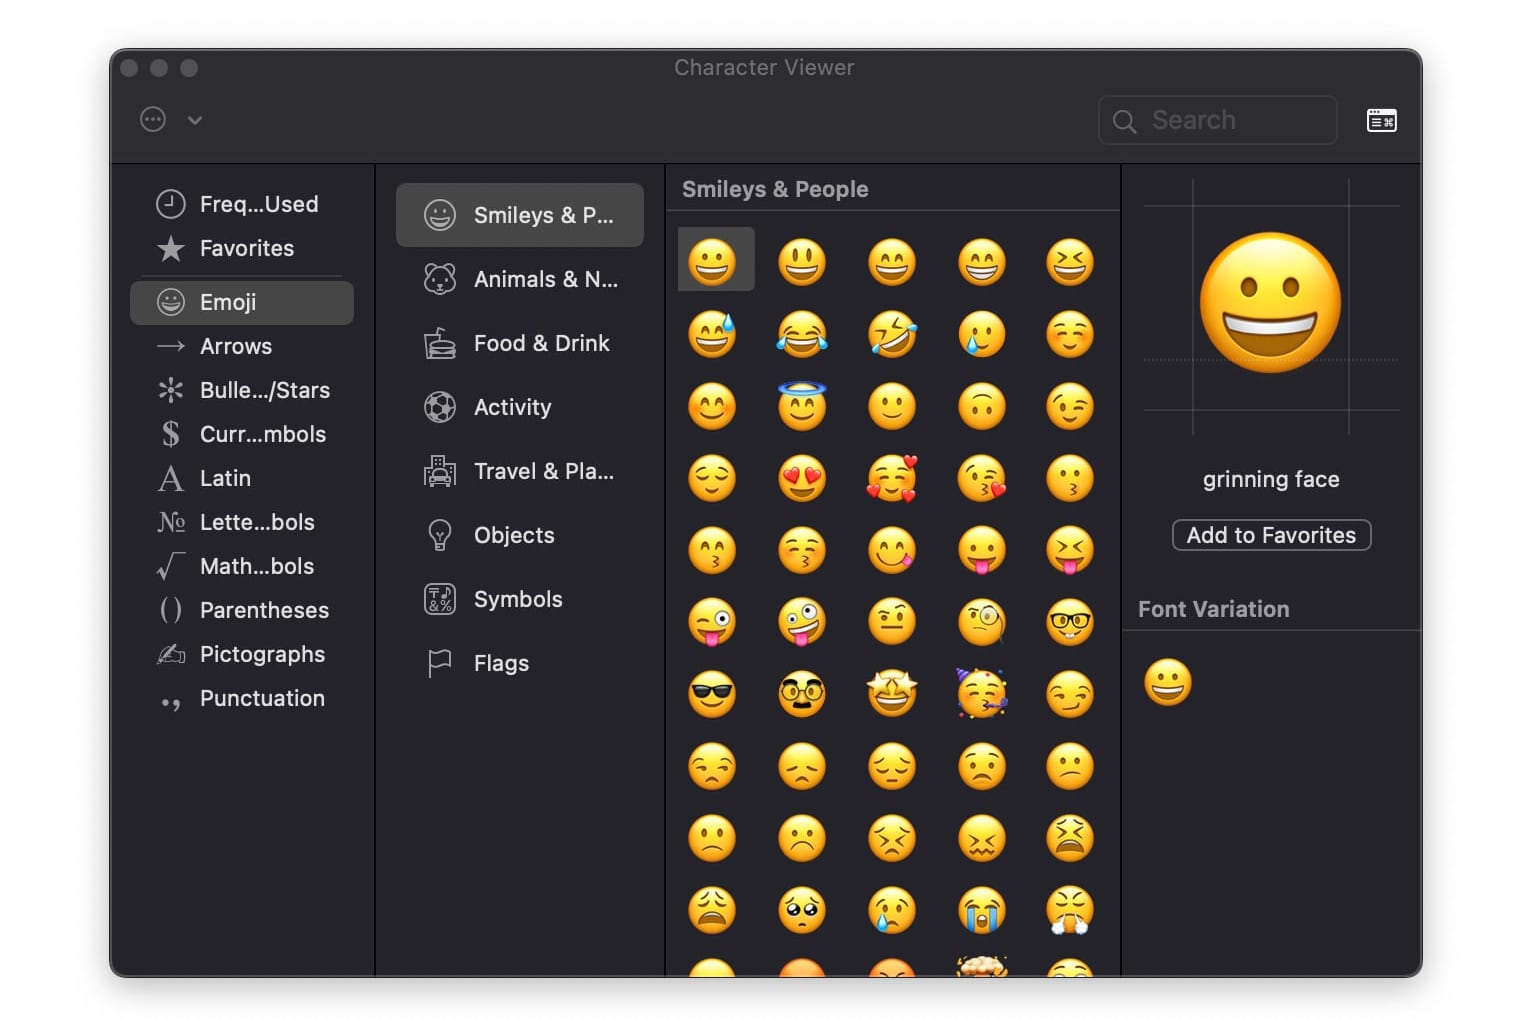Click the nerd face with glasses emoji
Screen dimensions: 1526x1019
click(x=1069, y=622)
